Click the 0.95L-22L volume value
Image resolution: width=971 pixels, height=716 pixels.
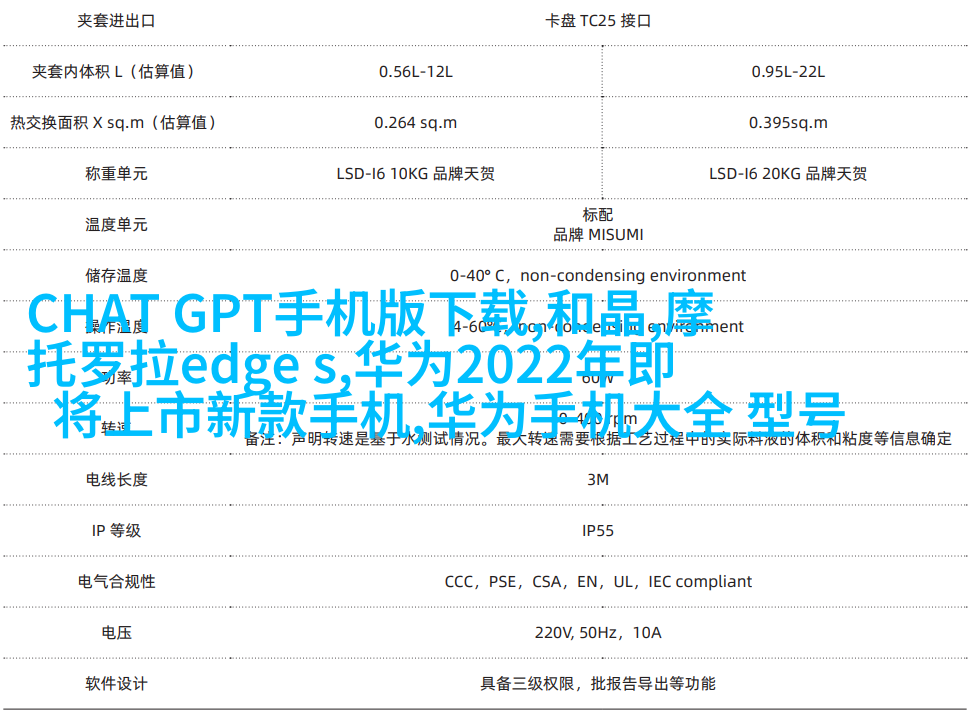tap(788, 72)
